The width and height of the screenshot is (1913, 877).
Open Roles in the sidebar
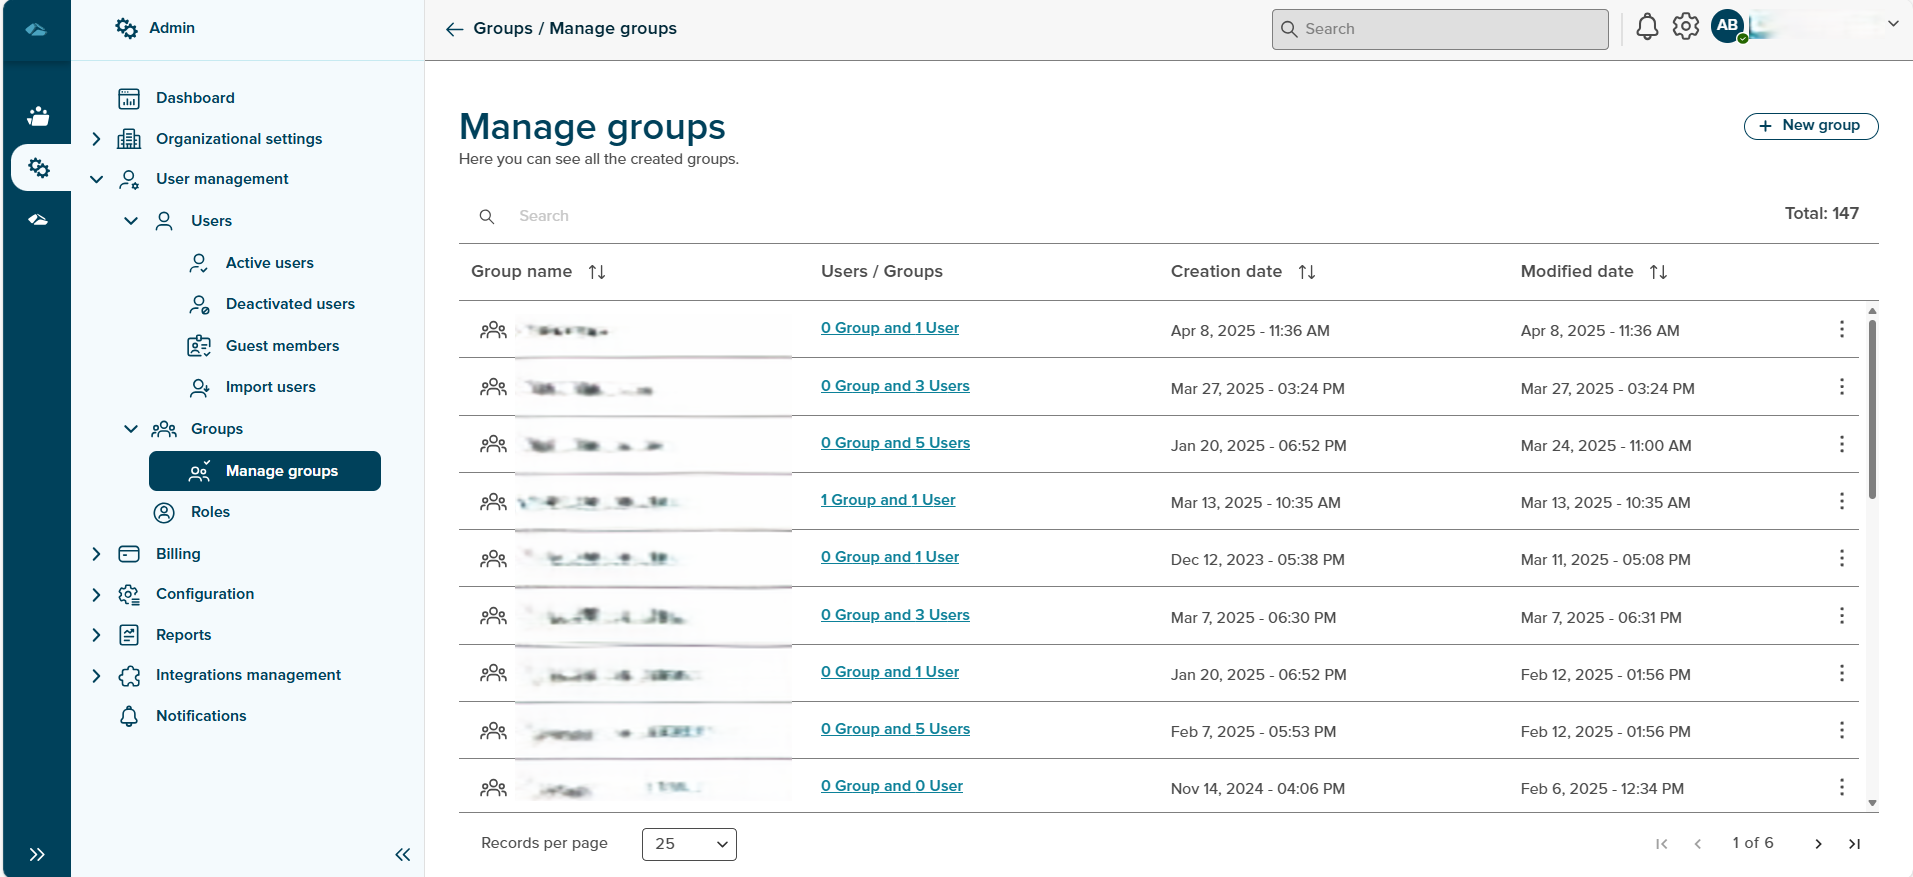210,512
